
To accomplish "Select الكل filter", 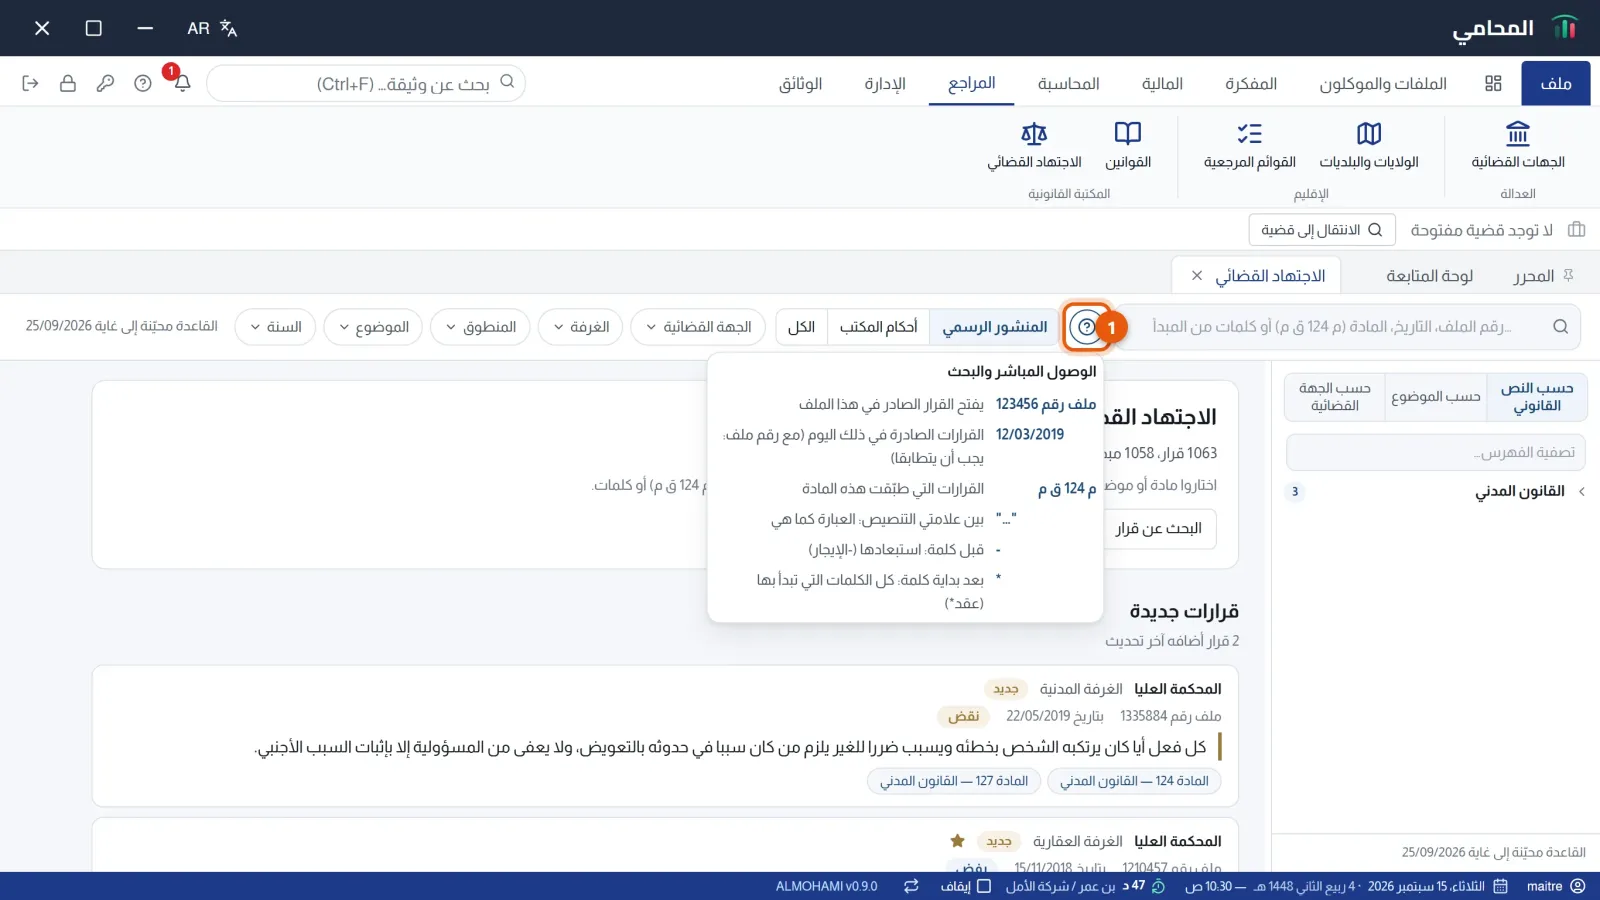I will click(x=801, y=327).
